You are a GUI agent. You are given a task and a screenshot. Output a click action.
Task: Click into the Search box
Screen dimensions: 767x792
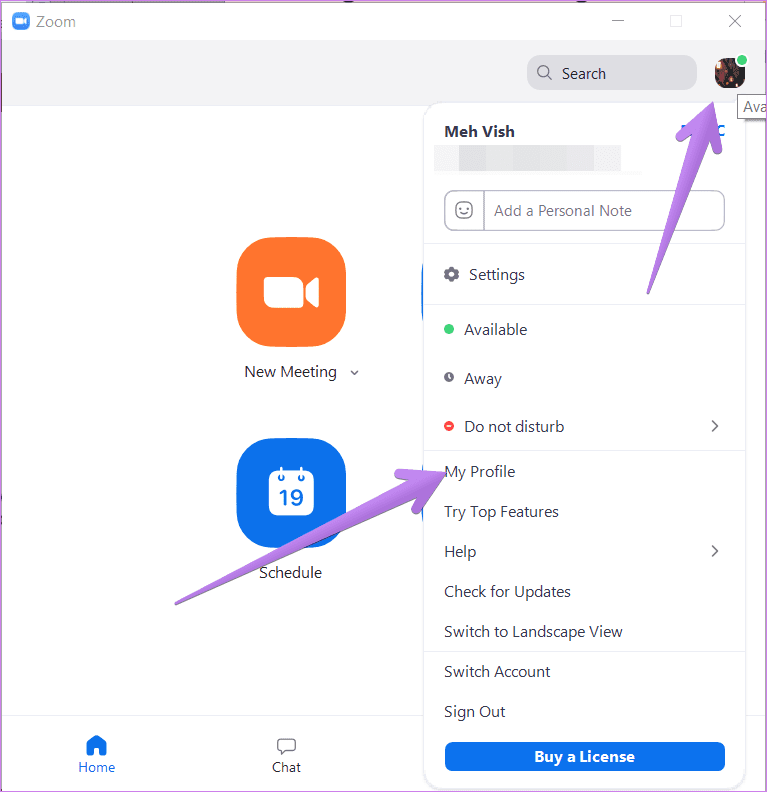[x=611, y=73]
